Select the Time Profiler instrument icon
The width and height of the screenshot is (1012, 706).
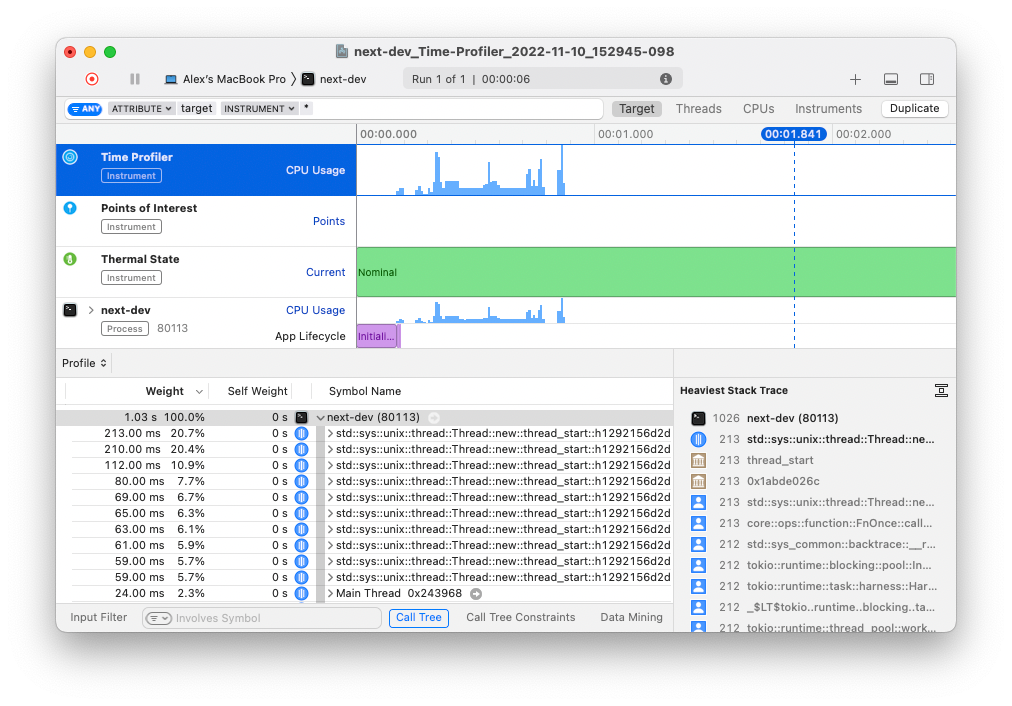(70, 157)
